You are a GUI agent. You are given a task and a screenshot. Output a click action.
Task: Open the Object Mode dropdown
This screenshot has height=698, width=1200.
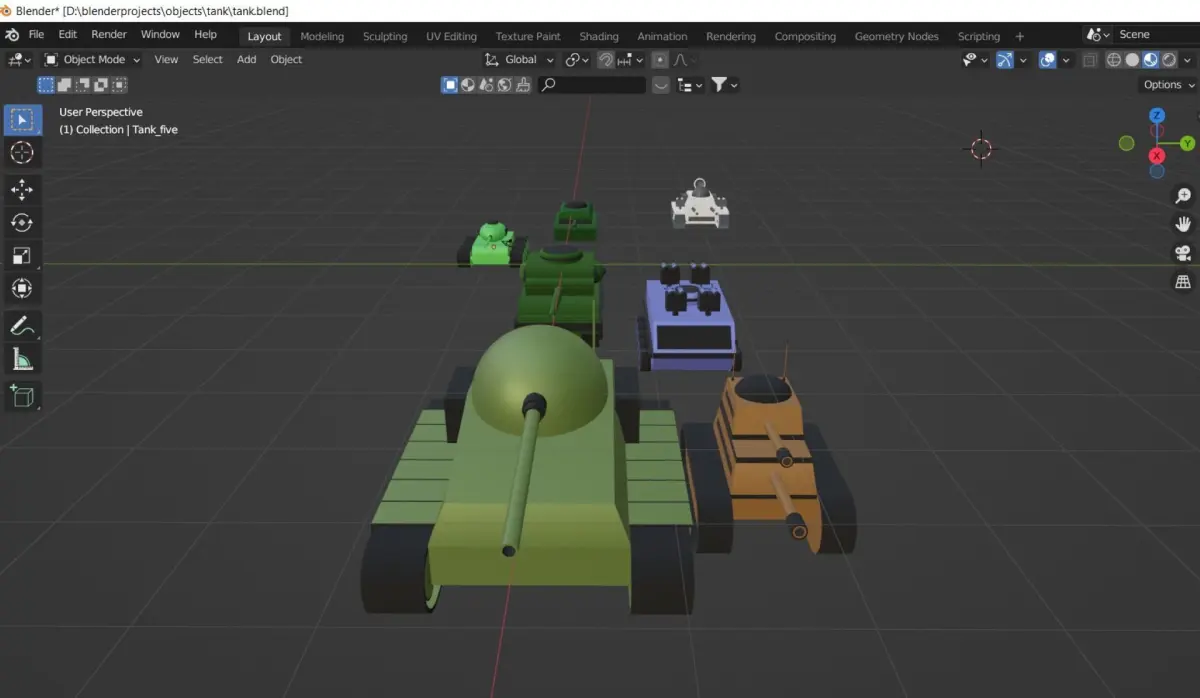pyautogui.click(x=92, y=60)
